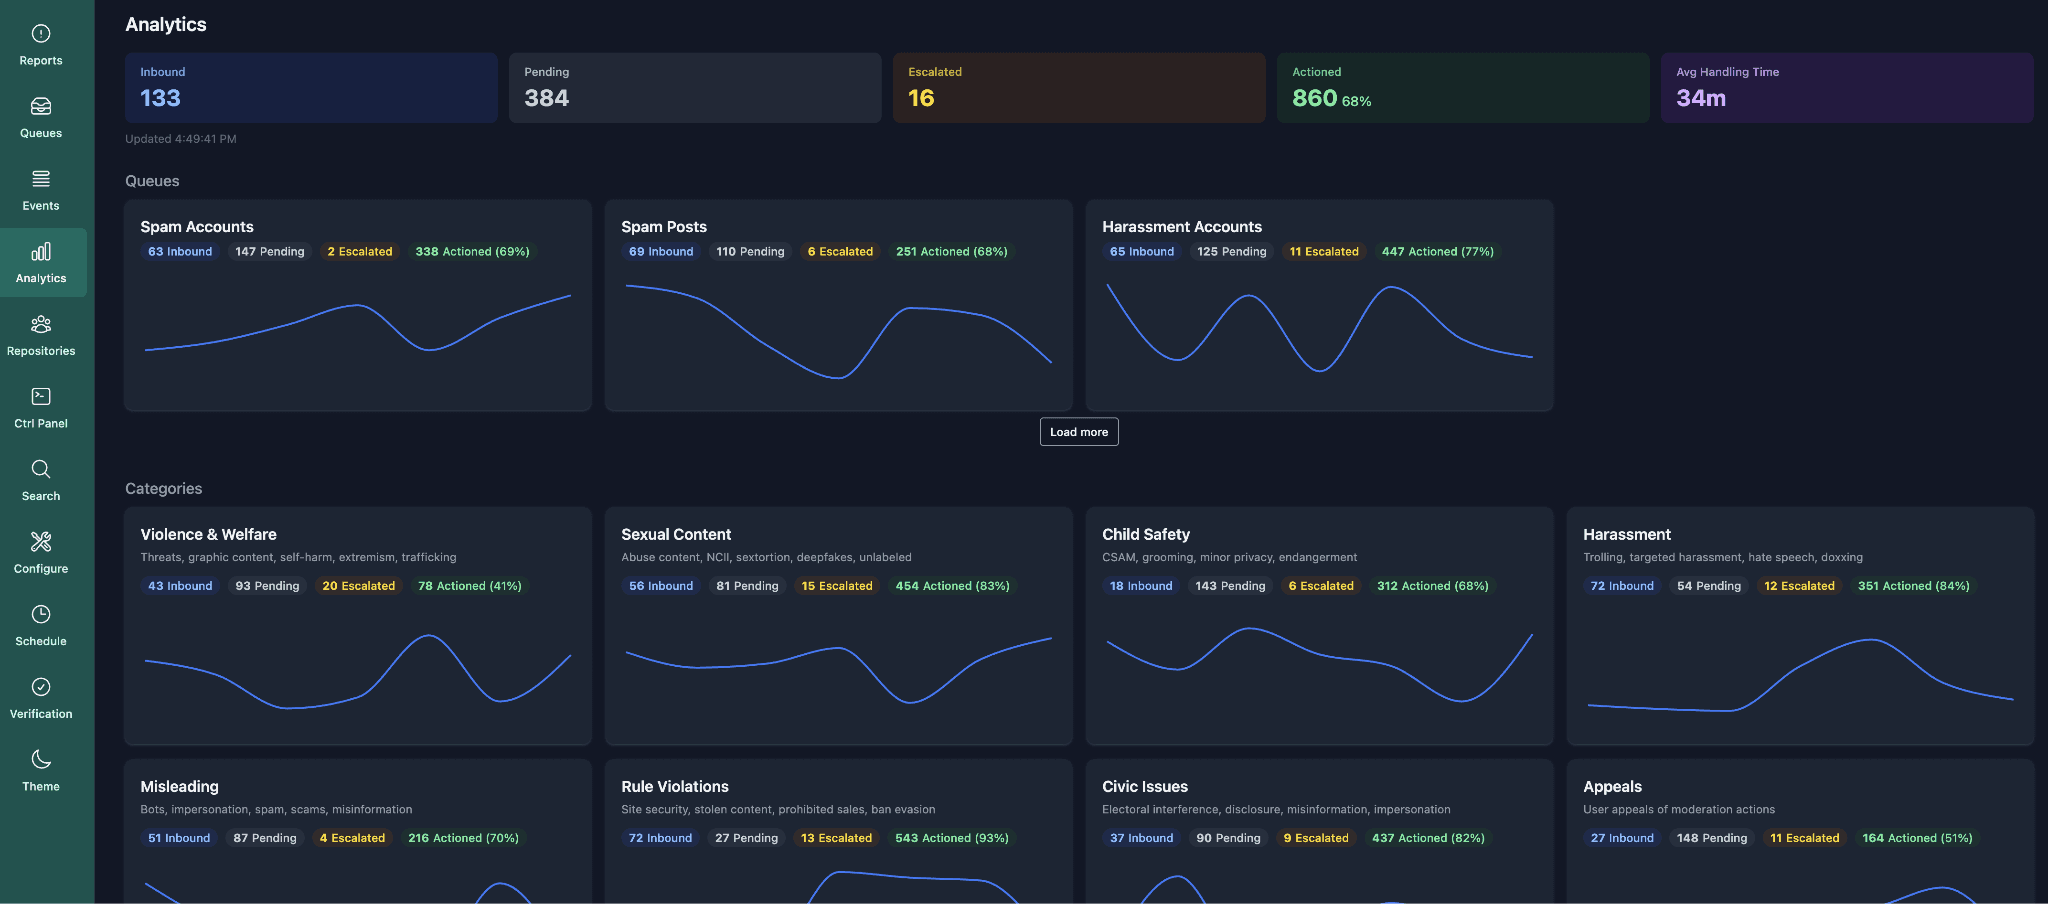Click the 338 Actioned (69%) badge
Image resolution: width=2048 pixels, height=904 pixels.
click(472, 252)
